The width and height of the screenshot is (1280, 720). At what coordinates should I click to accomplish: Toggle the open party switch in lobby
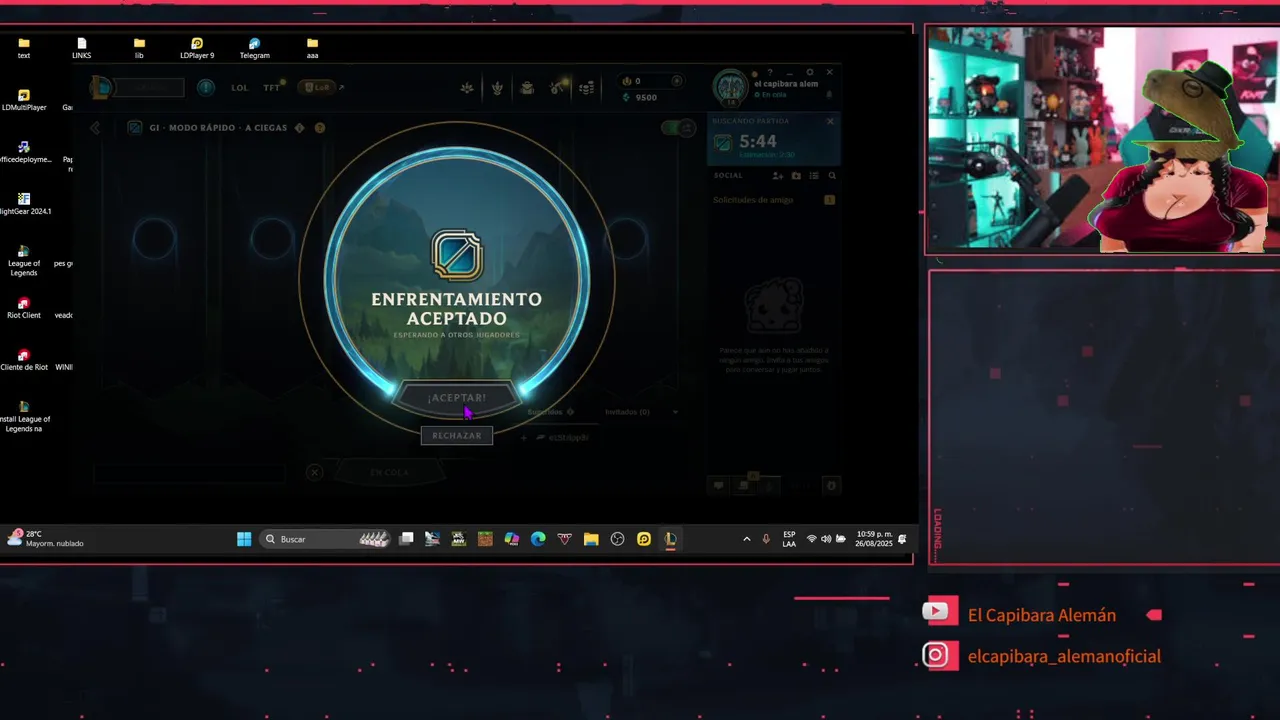point(678,128)
